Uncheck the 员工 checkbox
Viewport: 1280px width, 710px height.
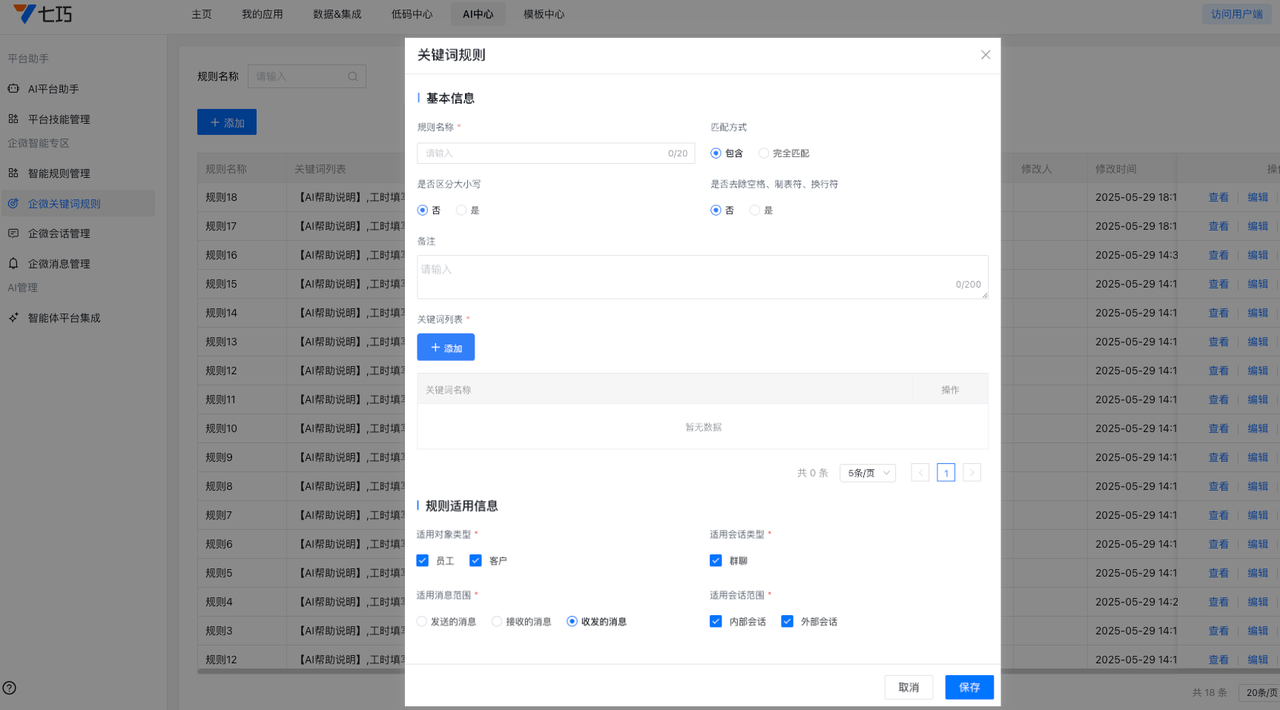point(423,561)
